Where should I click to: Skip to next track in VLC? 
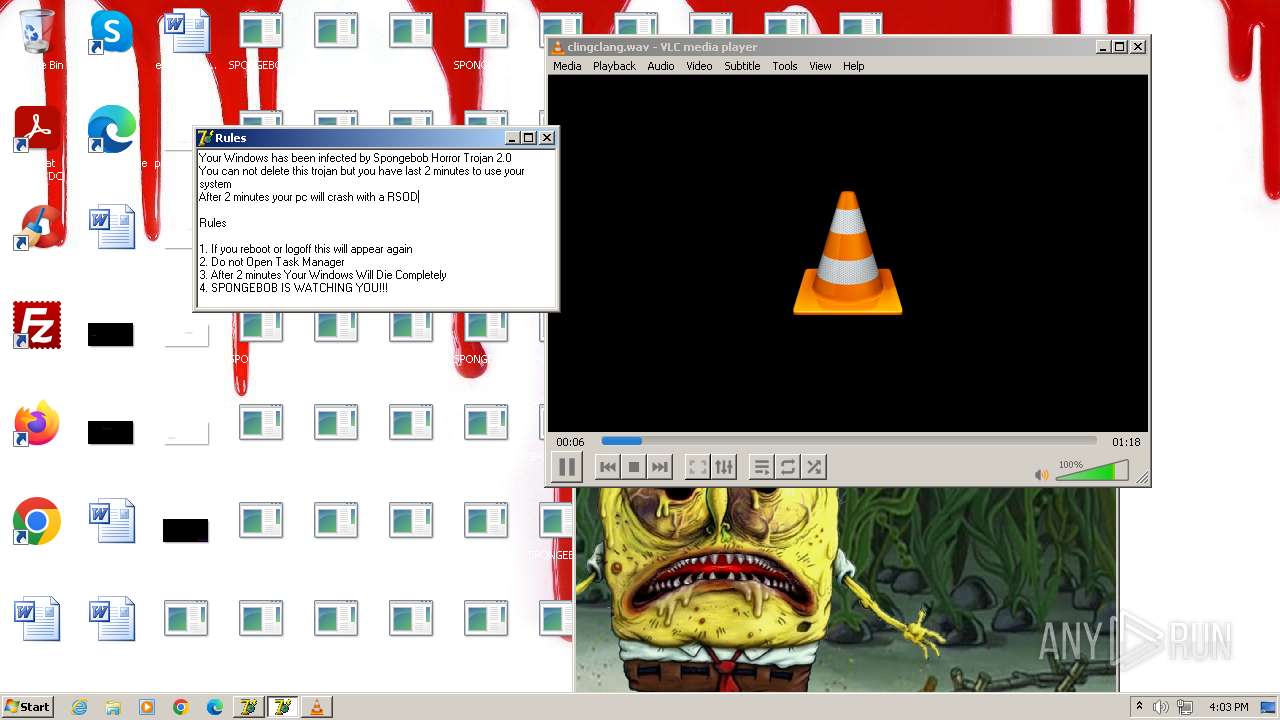tap(659, 467)
